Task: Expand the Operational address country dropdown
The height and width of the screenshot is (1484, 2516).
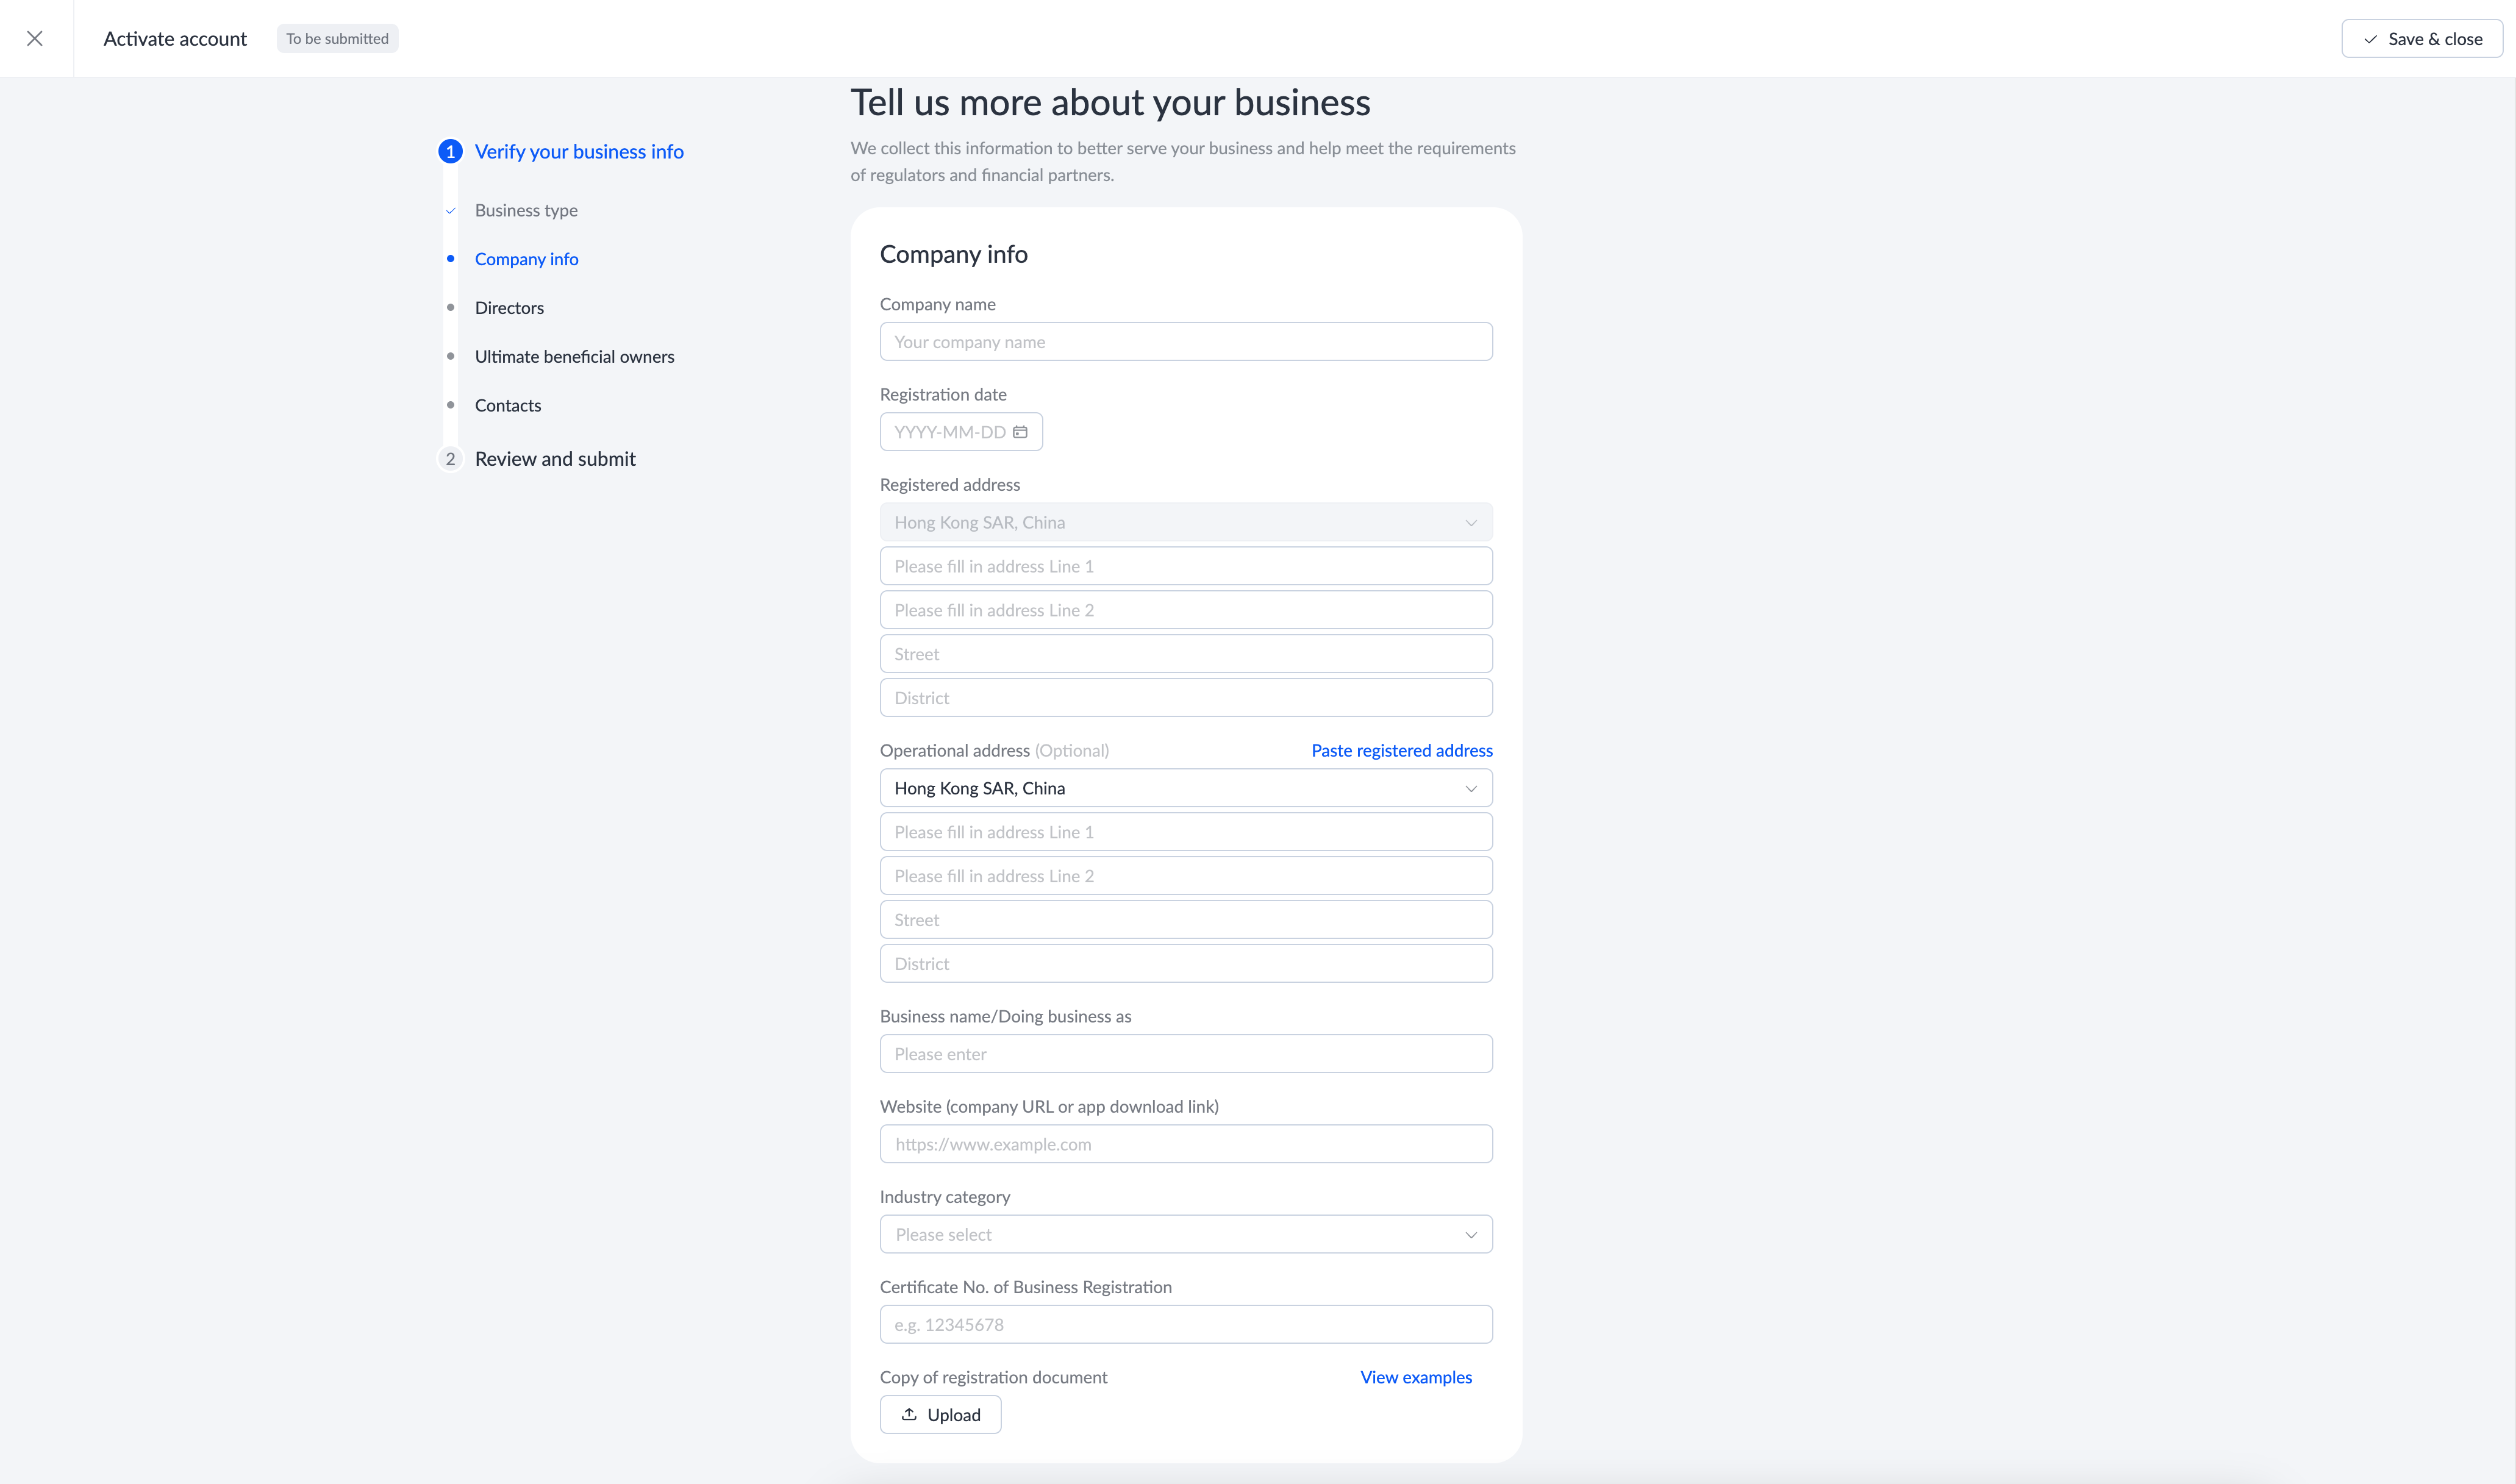Action: point(1185,788)
